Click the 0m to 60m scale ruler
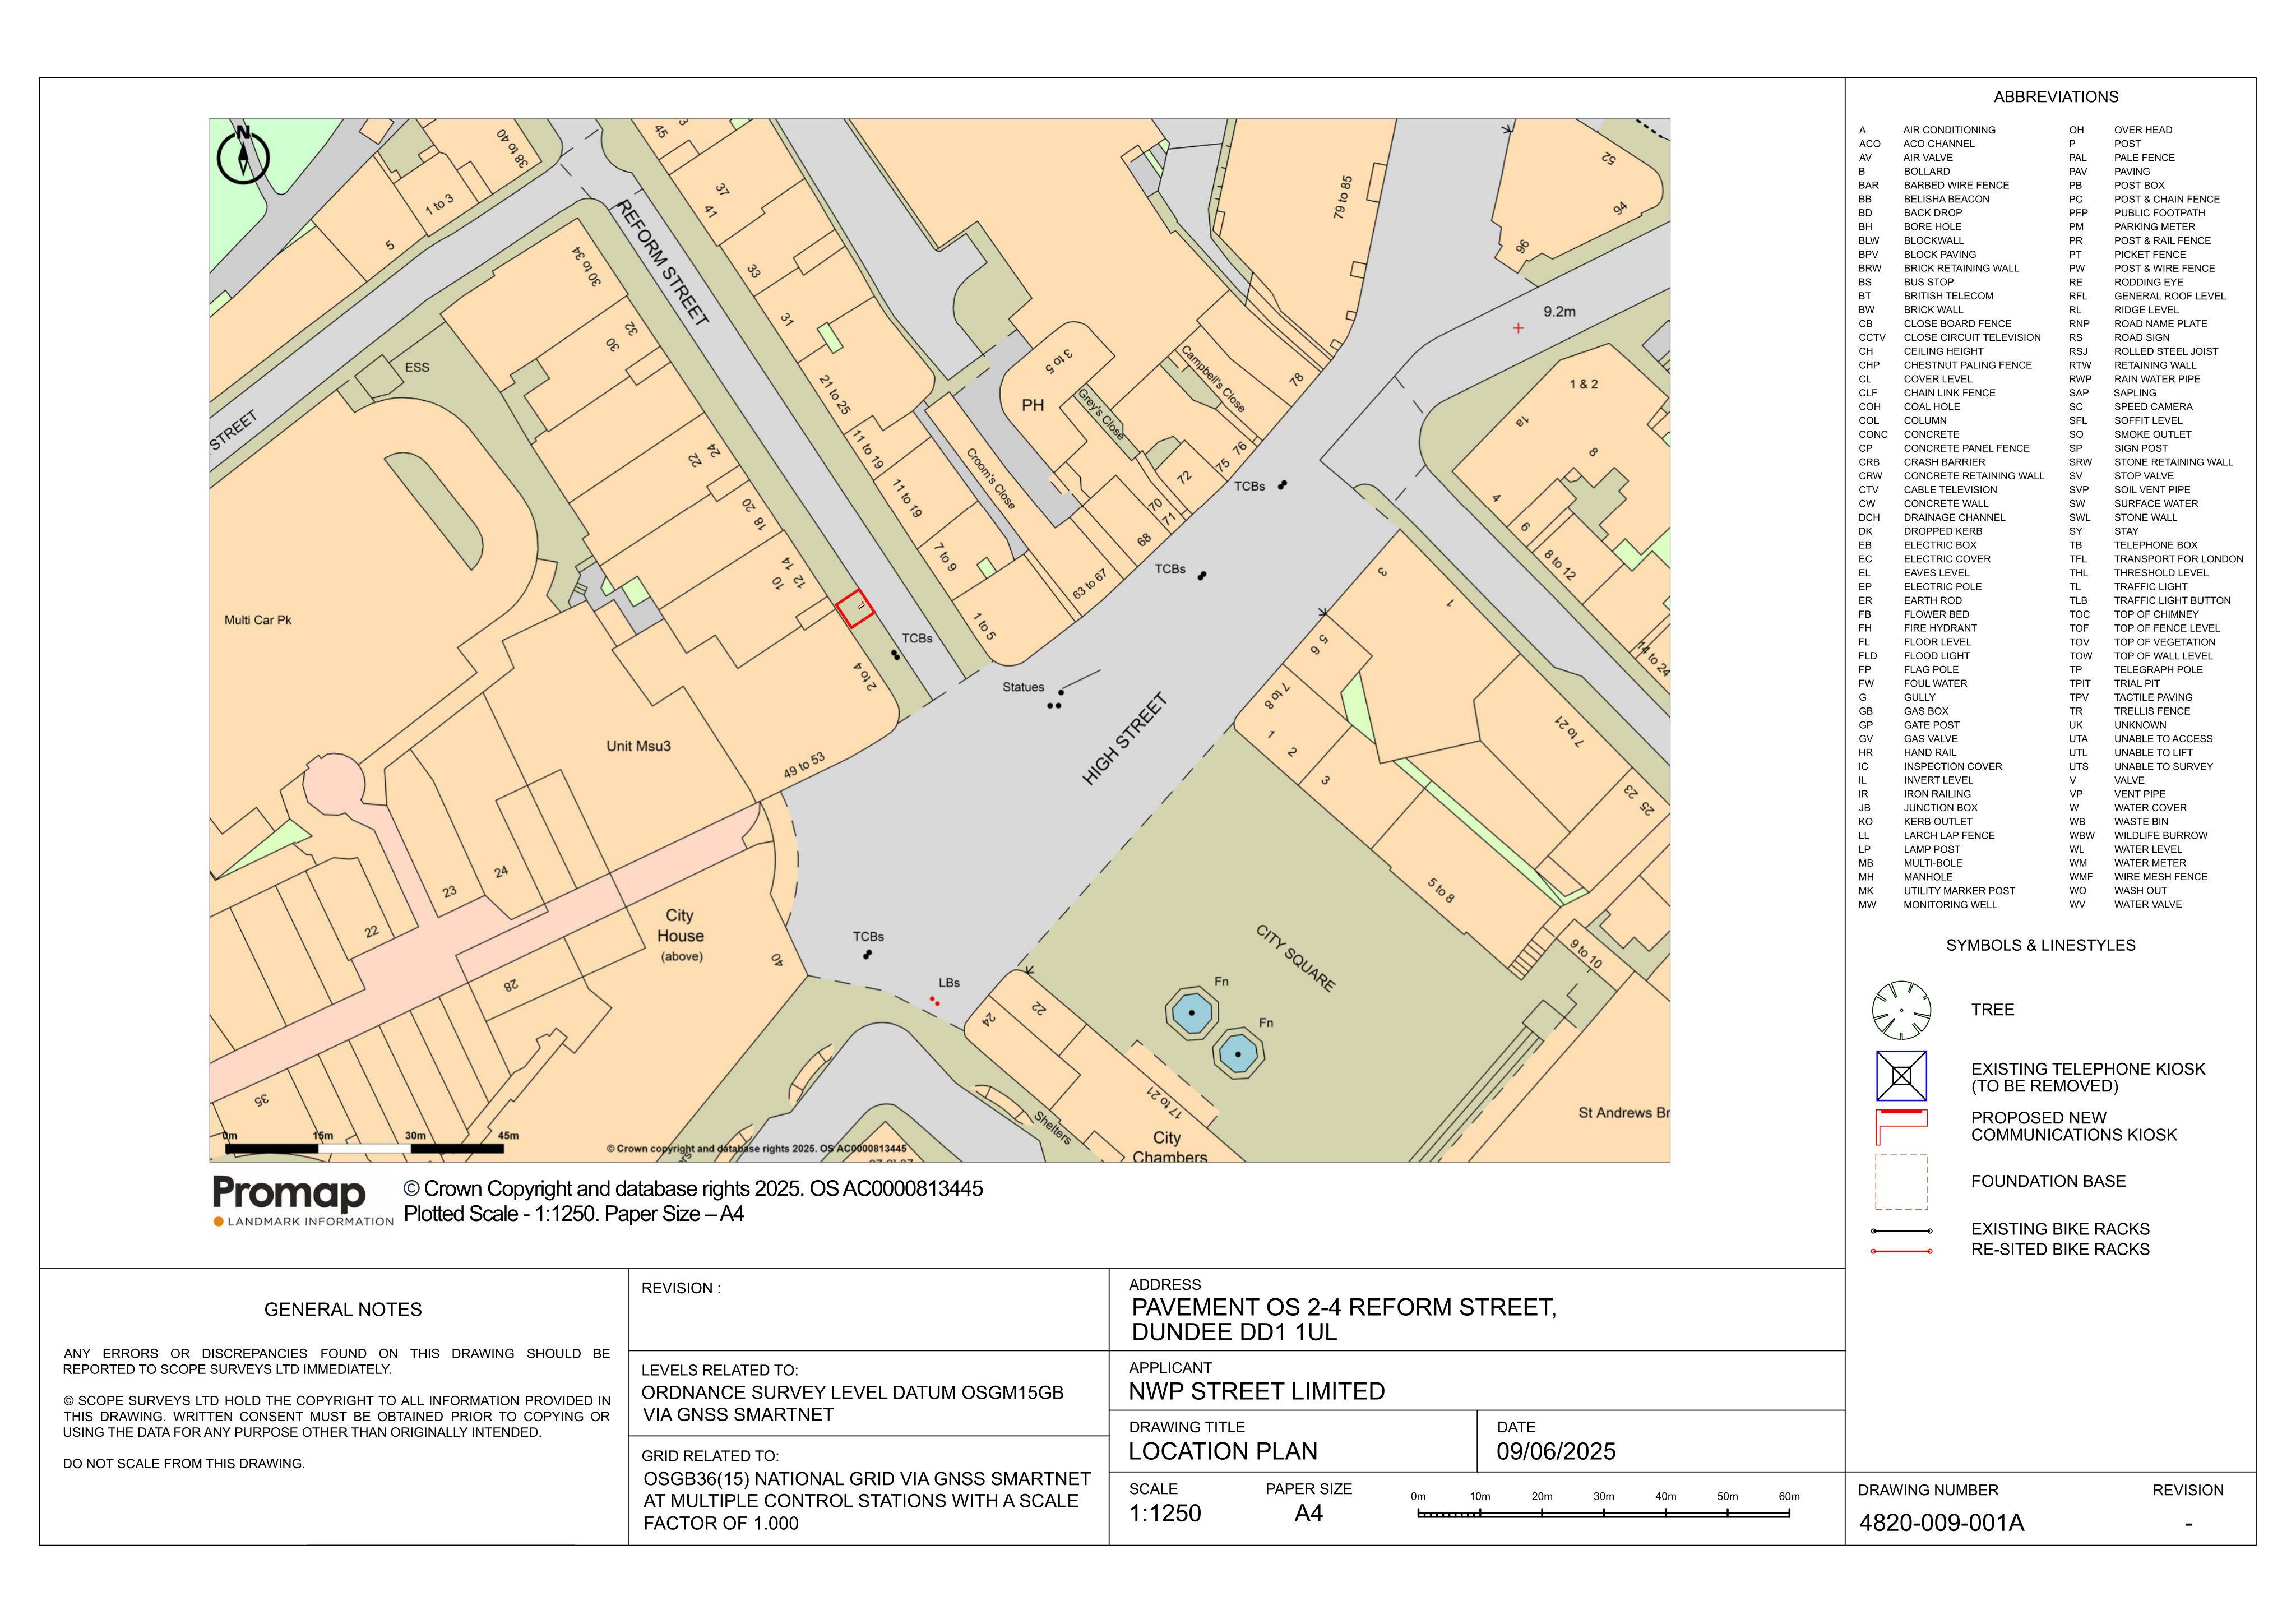Screen dimensions: 2296x1624 click(1603, 1513)
